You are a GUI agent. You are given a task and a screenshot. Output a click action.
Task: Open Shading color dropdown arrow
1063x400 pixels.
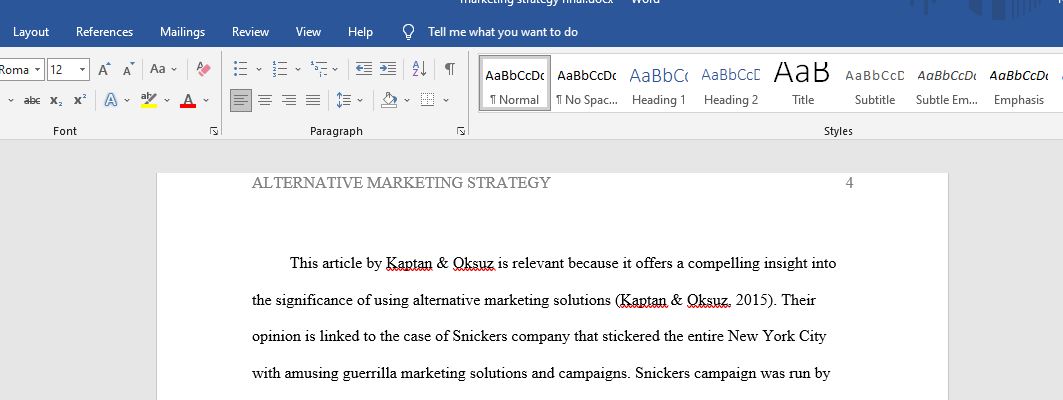click(x=407, y=100)
